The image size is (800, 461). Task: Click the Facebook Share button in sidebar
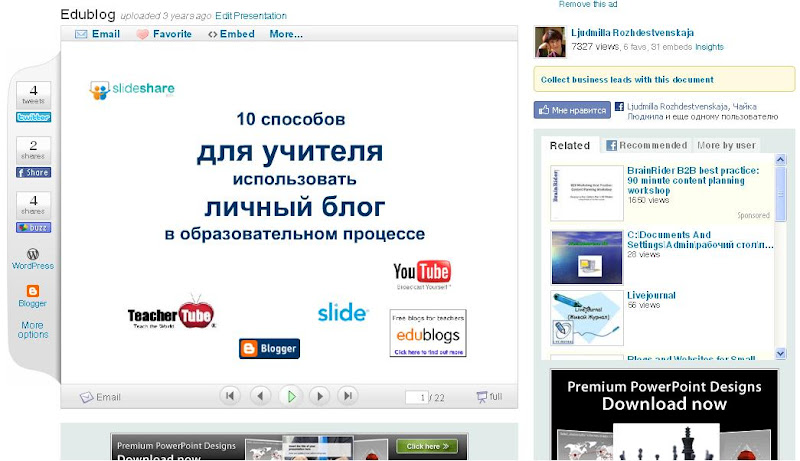[33, 172]
